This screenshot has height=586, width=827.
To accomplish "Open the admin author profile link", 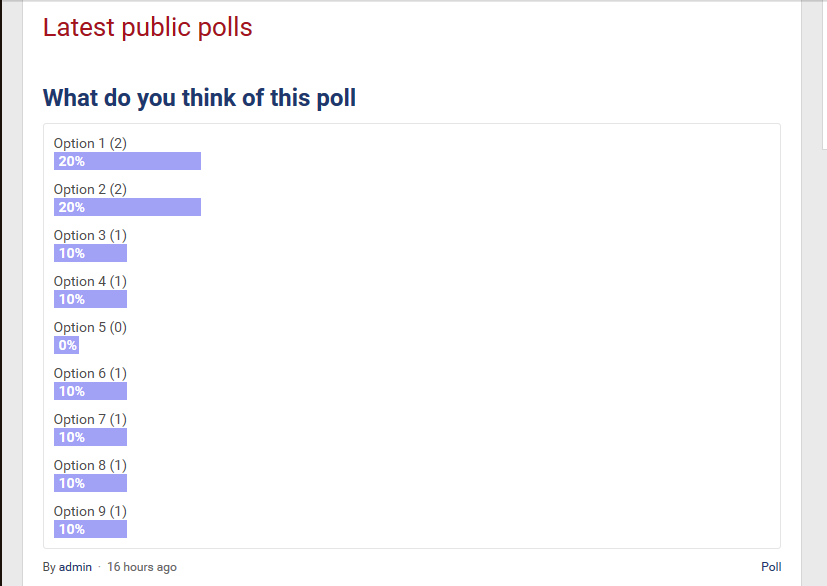I will 75,567.
